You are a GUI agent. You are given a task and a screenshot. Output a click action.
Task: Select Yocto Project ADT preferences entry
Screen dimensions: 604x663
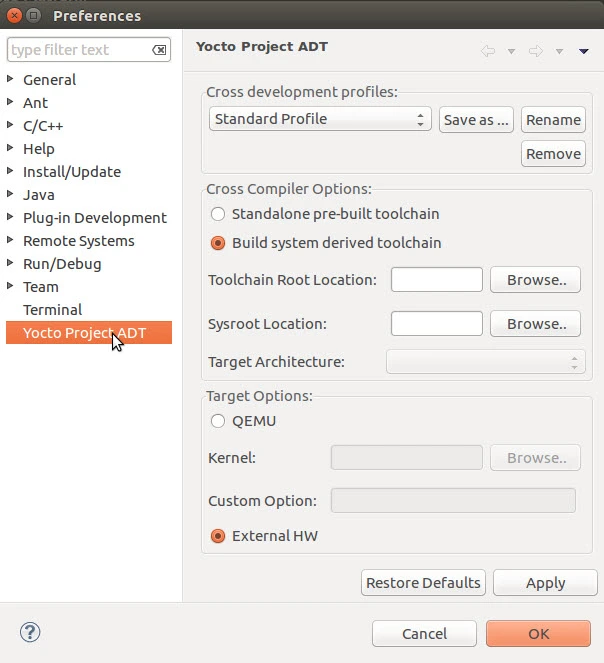[x=84, y=333]
